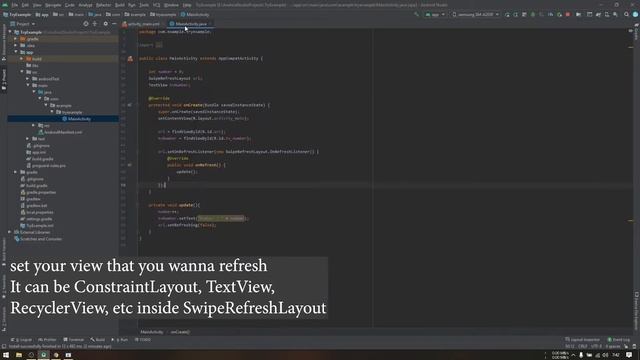Click override gutter icon beside onRefresh
Viewport: 640px width, 360px height.
(x=129, y=165)
